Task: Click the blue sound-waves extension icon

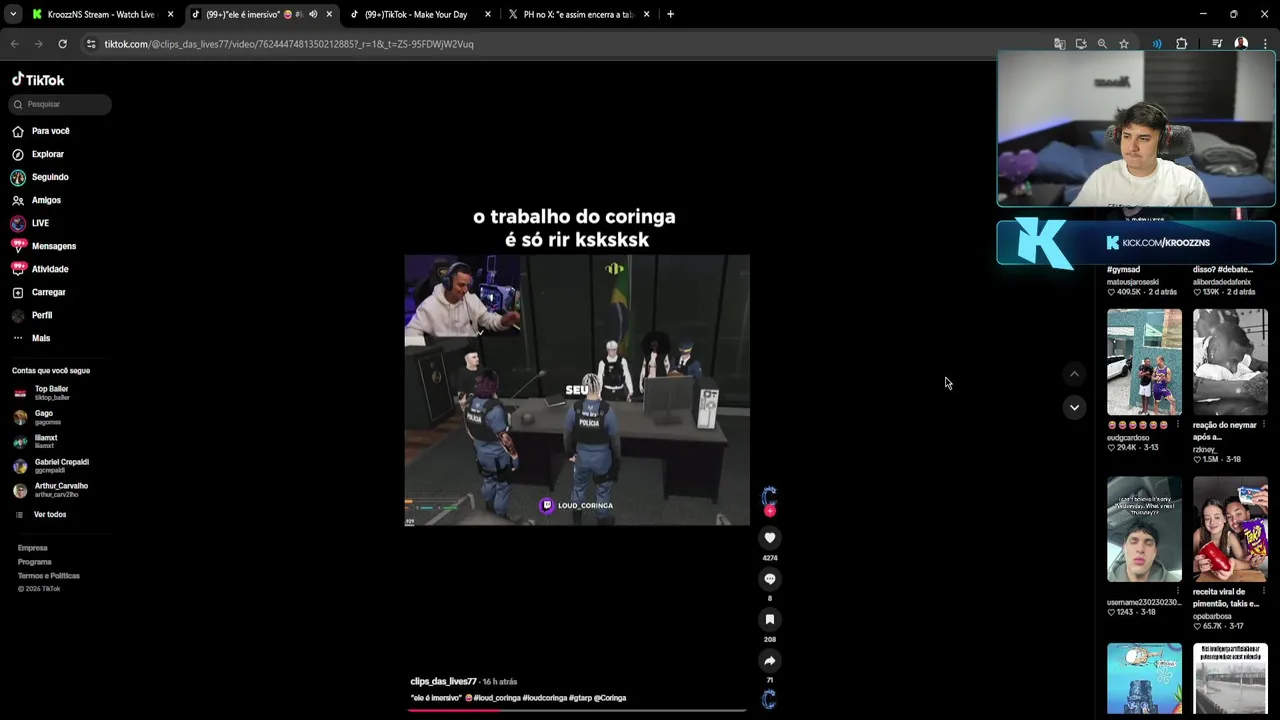Action: point(1157,44)
